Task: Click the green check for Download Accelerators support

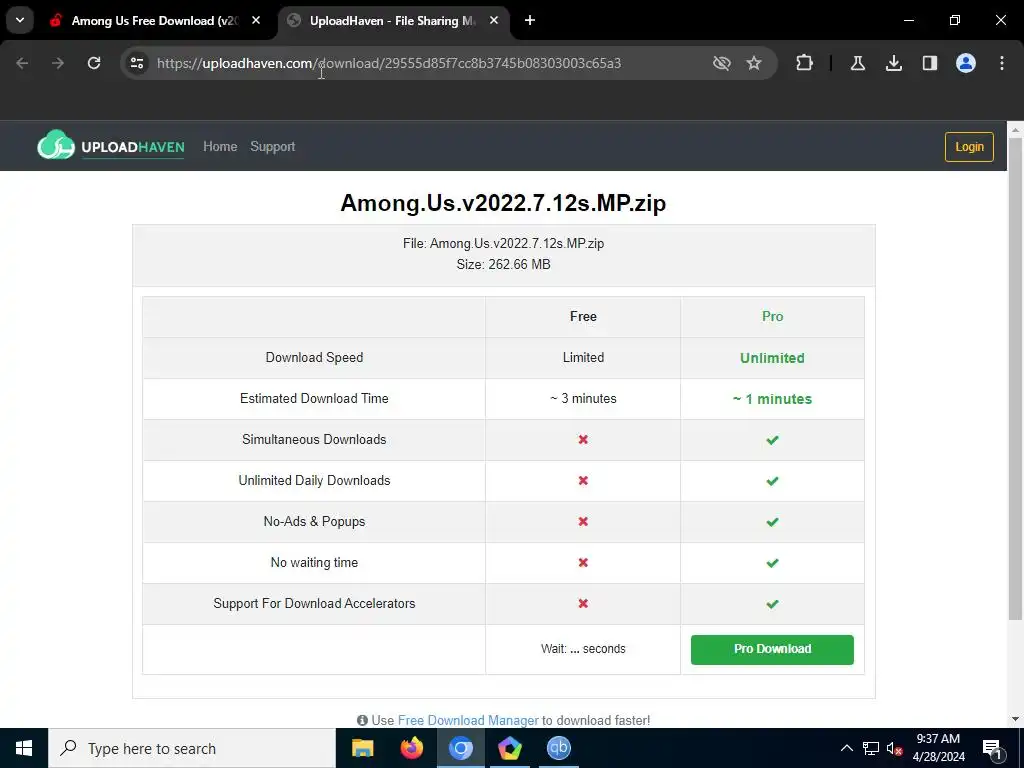Action: [x=772, y=604]
